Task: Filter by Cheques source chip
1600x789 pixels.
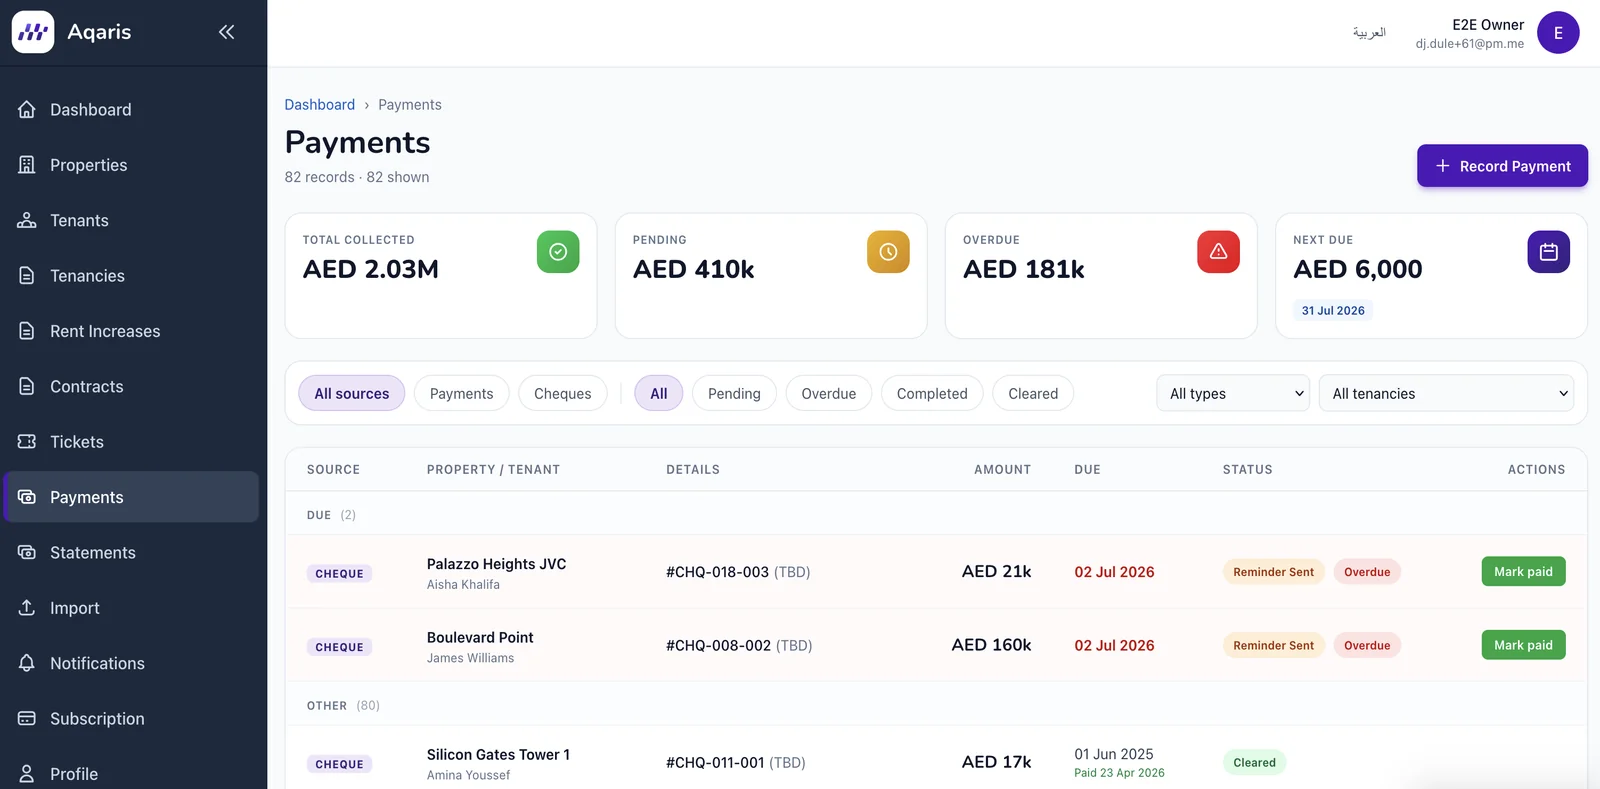Action: [563, 393]
